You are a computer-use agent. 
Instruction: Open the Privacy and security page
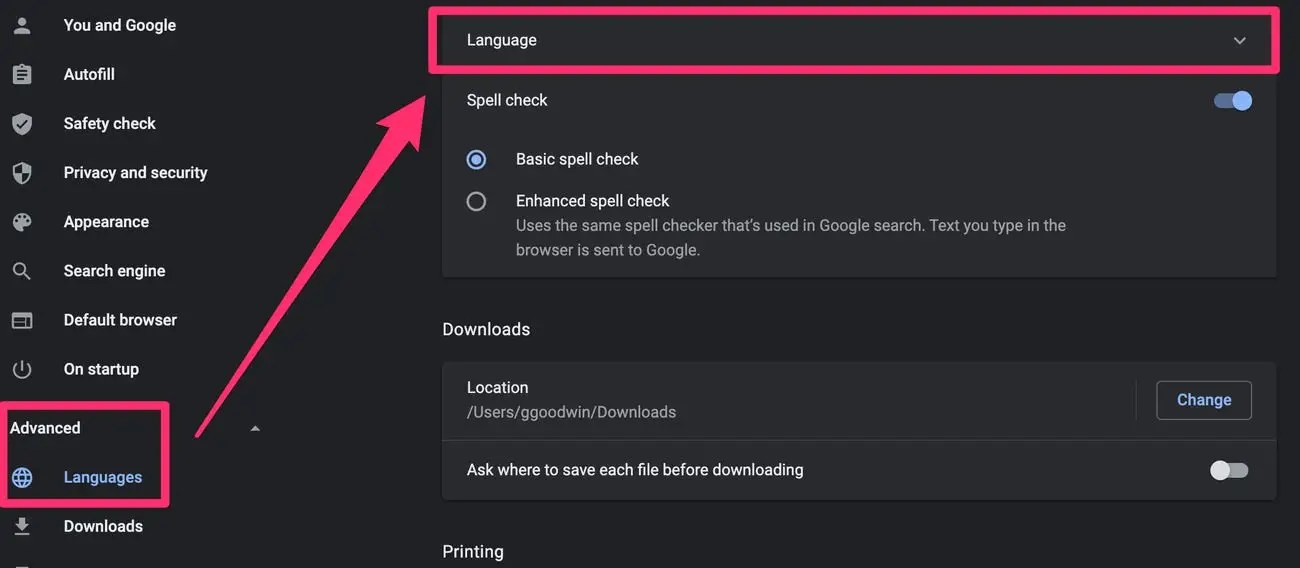(136, 173)
